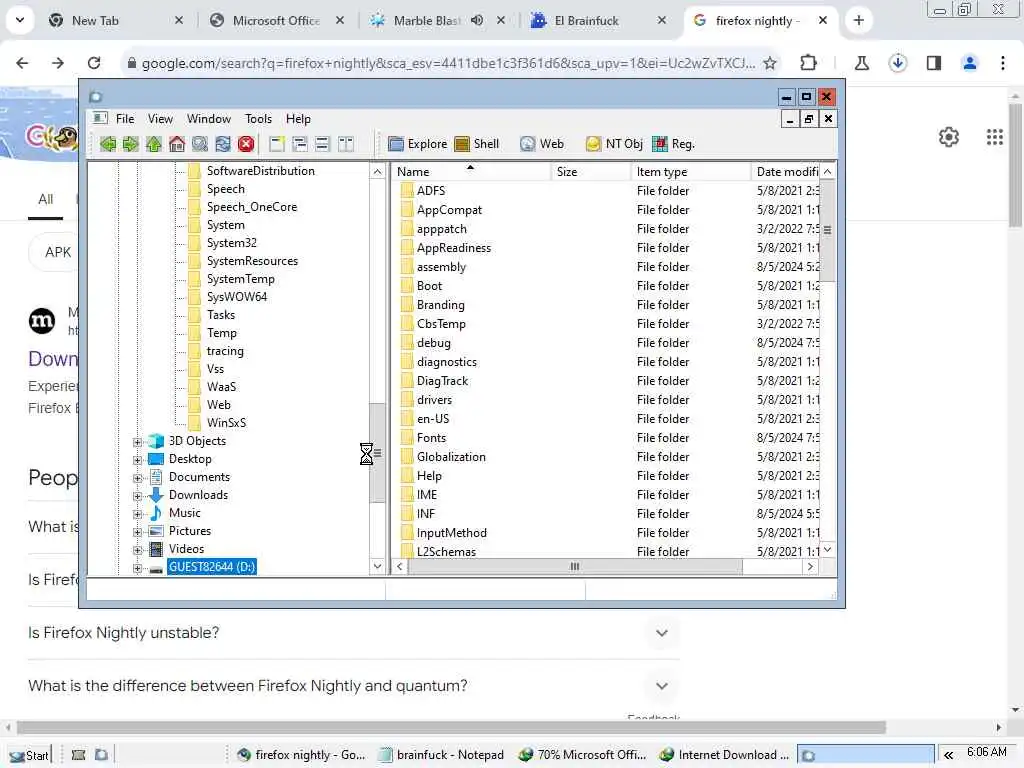Click the second view layout icon in toolbar
Screen dimensions: 1024x768
[300, 144]
